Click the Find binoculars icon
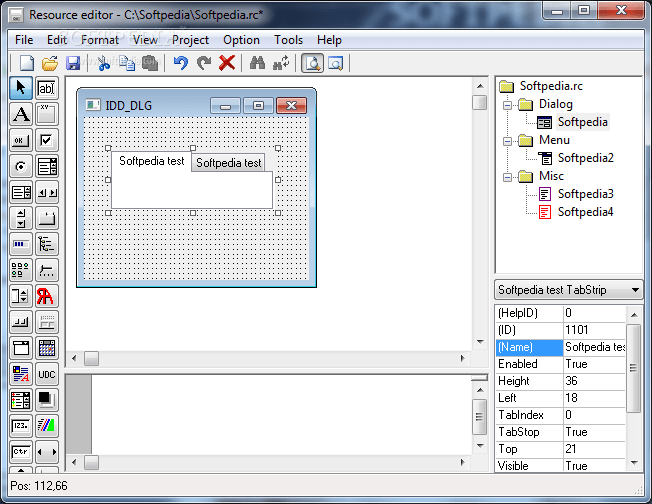 point(257,63)
